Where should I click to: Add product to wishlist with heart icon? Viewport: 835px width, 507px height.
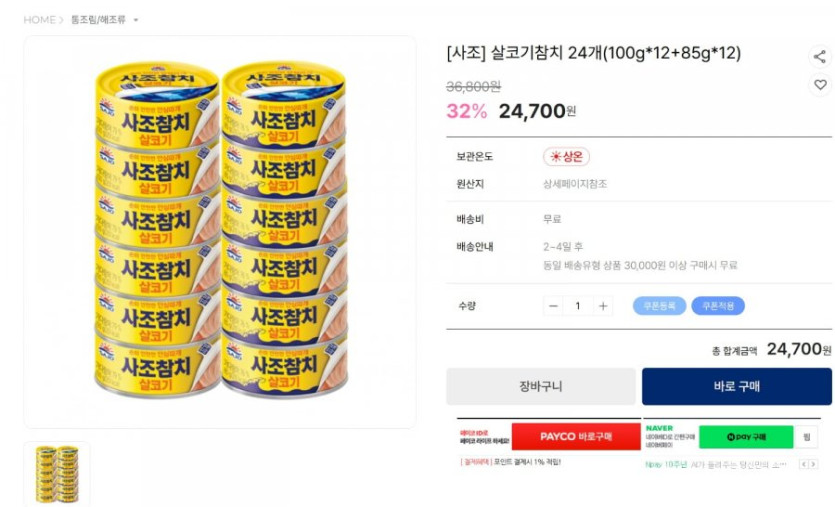point(819,85)
